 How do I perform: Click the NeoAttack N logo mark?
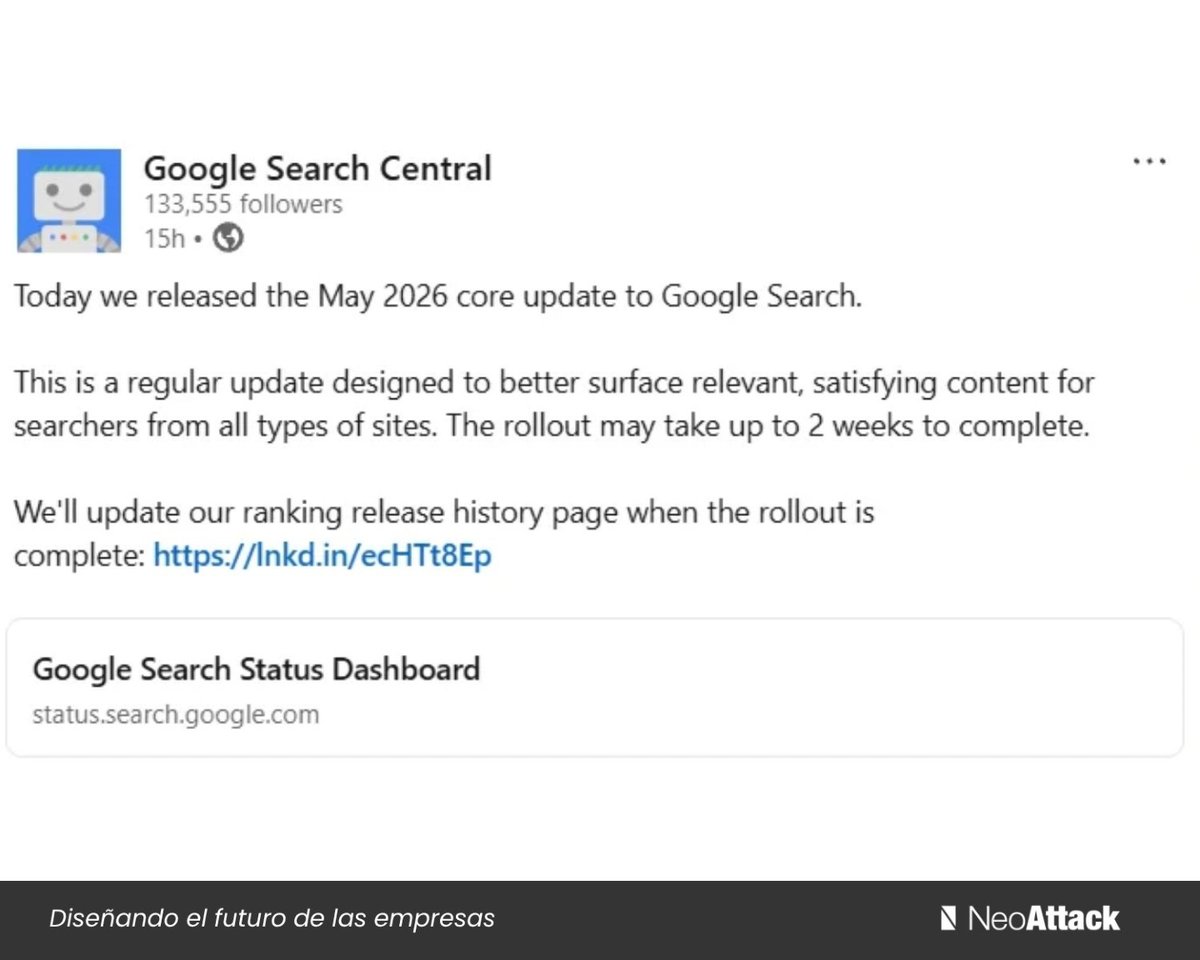948,917
